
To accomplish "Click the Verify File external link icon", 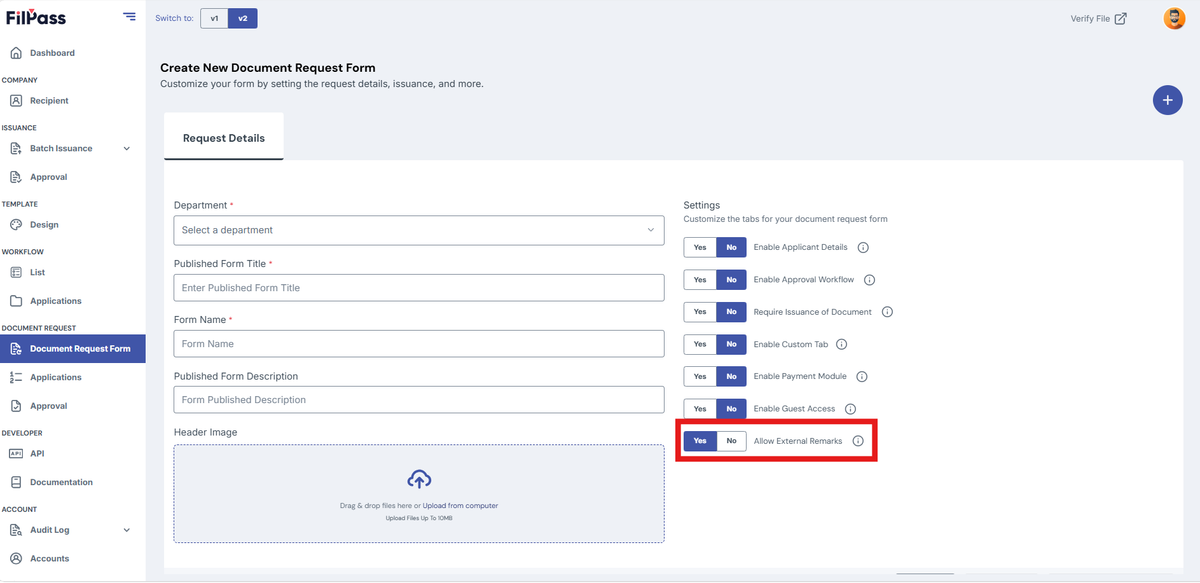I will [1121, 18].
